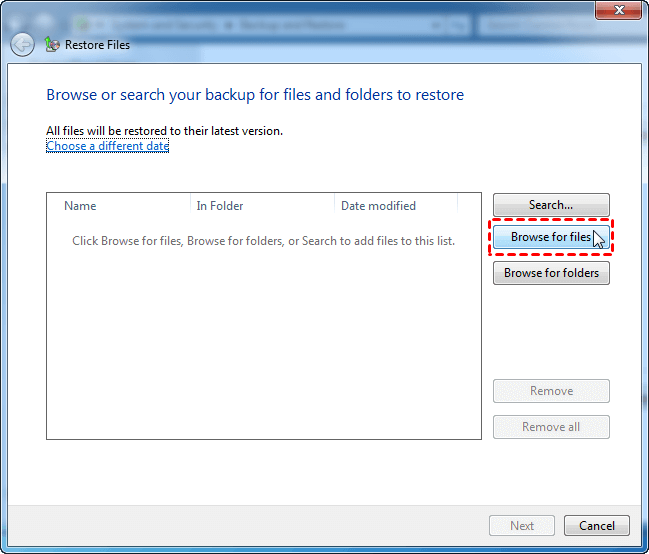Screen dimensions: 649x554
Task: Open the Choose a different date link
Action: click(x=108, y=146)
